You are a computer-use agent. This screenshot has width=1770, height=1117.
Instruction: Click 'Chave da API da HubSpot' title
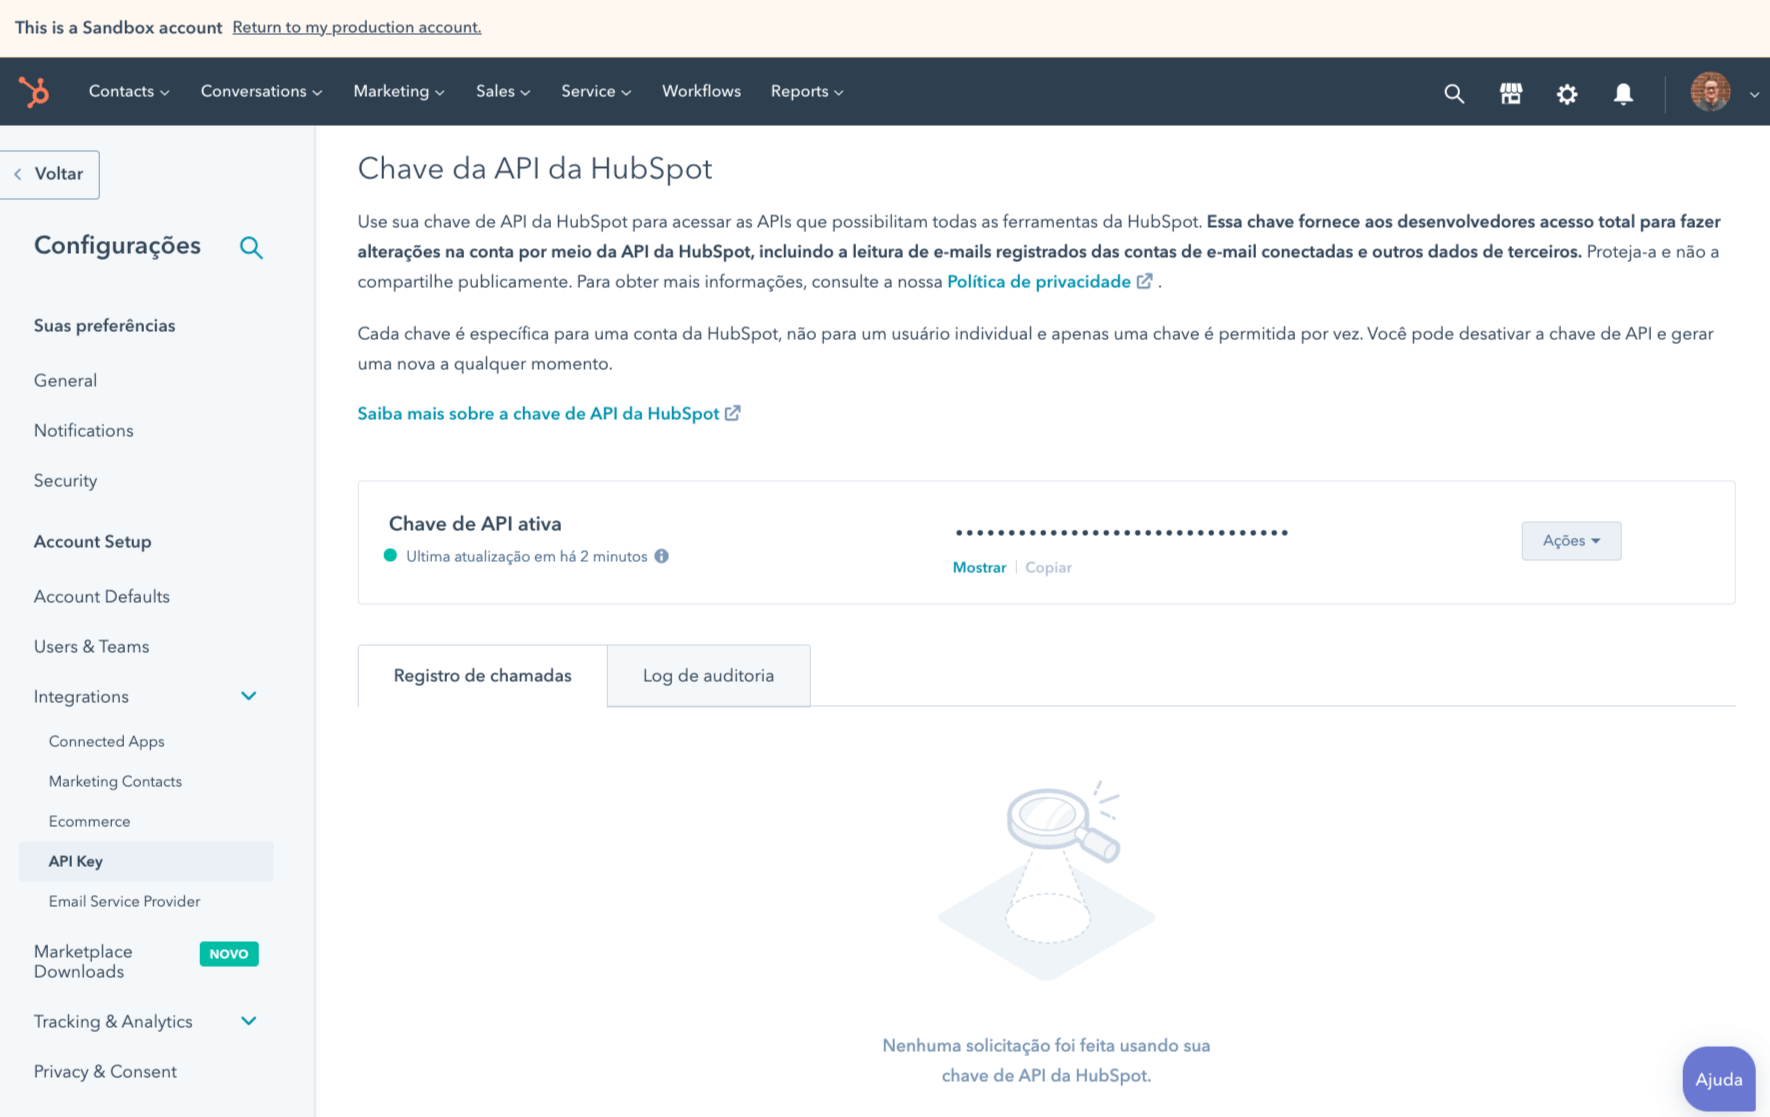click(535, 168)
